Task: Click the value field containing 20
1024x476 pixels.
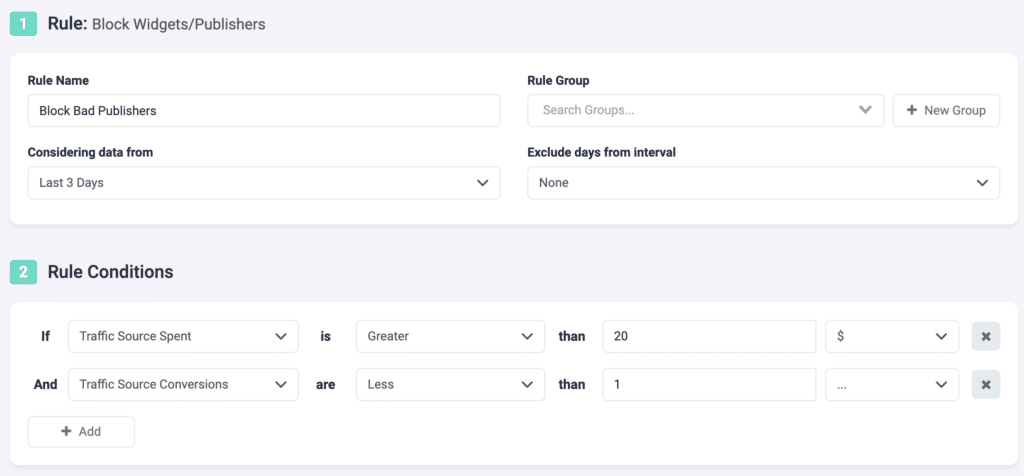Action: point(709,336)
